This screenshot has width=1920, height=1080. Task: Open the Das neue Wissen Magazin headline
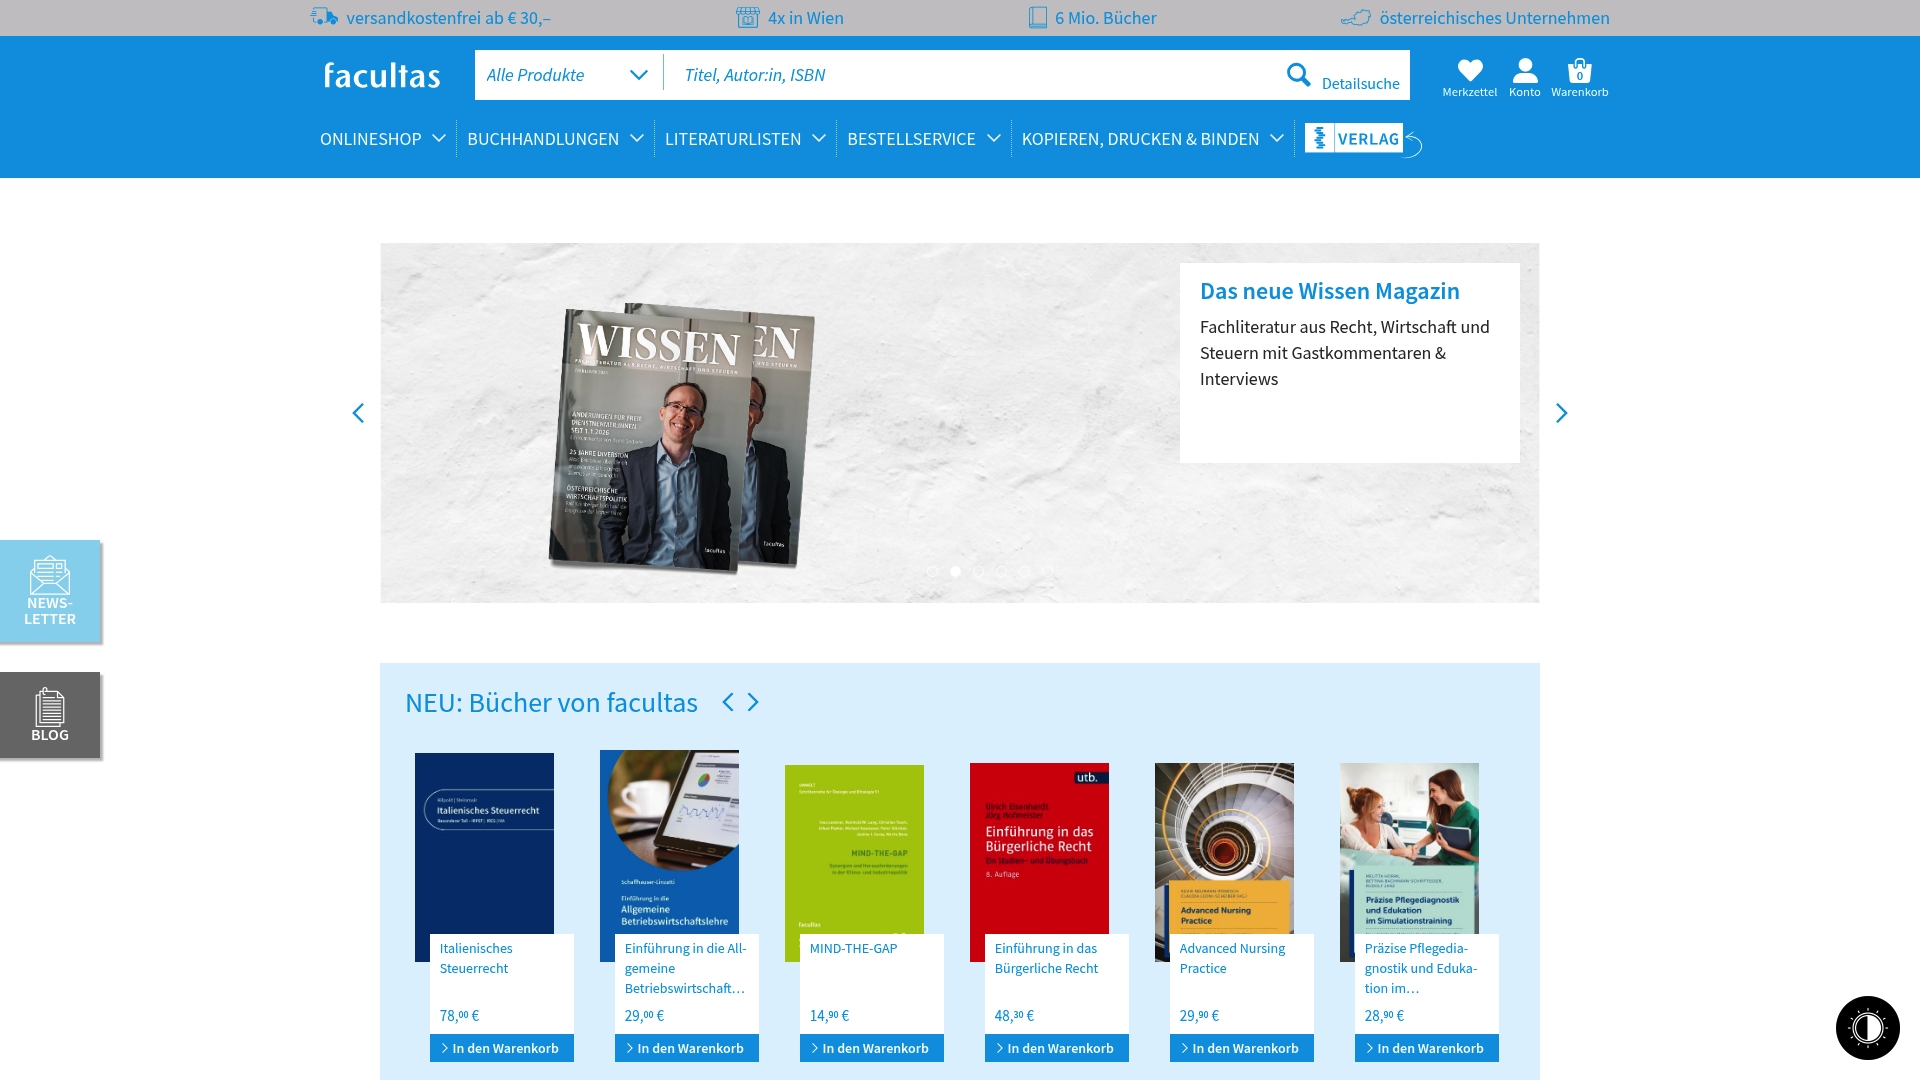pyautogui.click(x=1329, y=291)
